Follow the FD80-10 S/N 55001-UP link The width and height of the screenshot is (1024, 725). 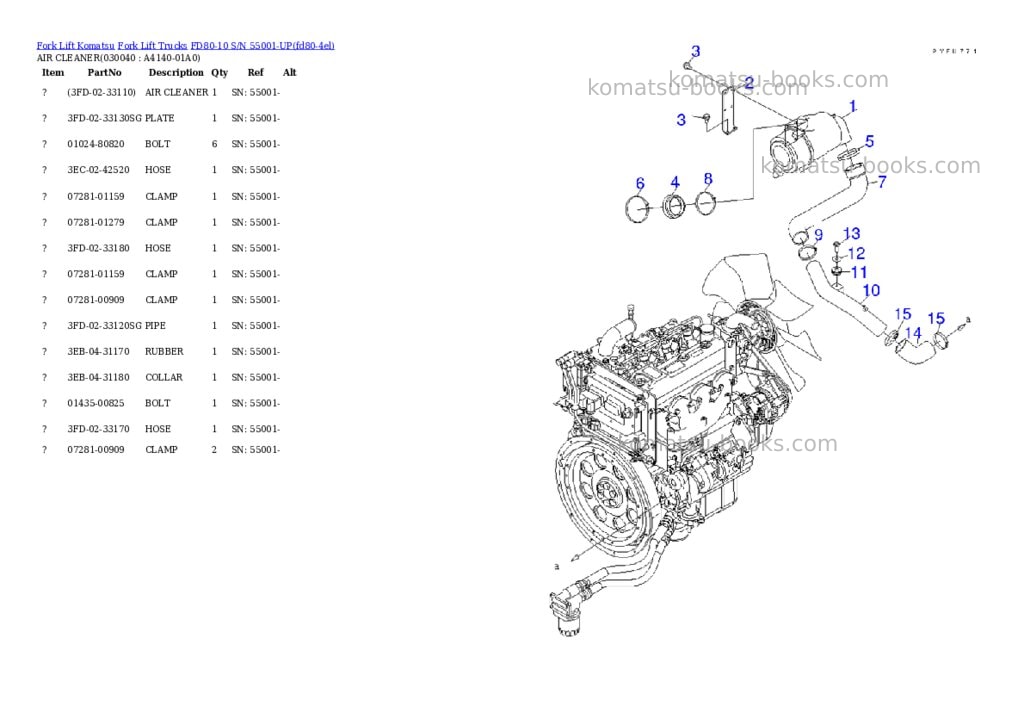click(x=263, y=46)
